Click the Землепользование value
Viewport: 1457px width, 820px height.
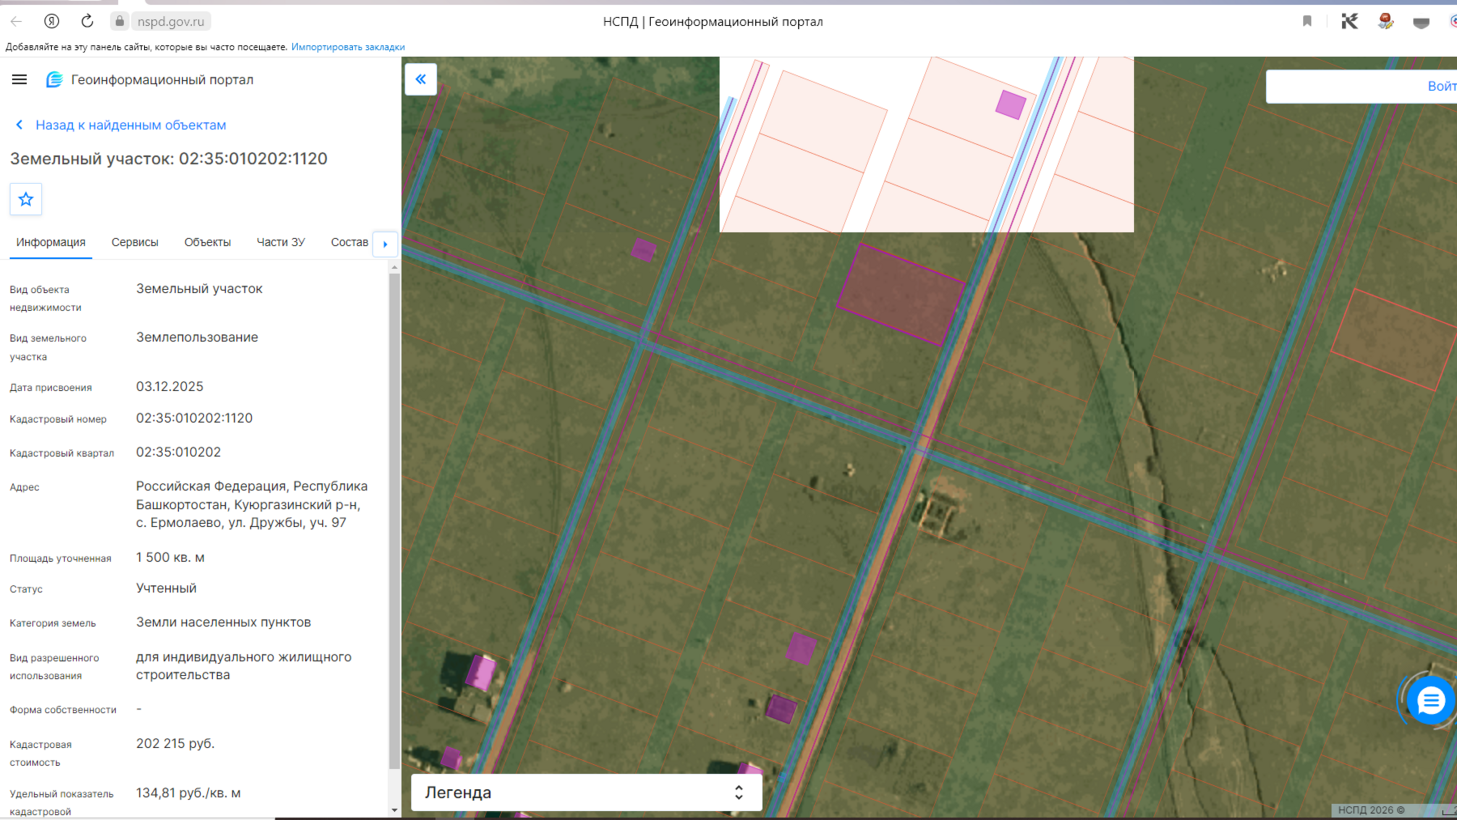click(x=197, y=337)
